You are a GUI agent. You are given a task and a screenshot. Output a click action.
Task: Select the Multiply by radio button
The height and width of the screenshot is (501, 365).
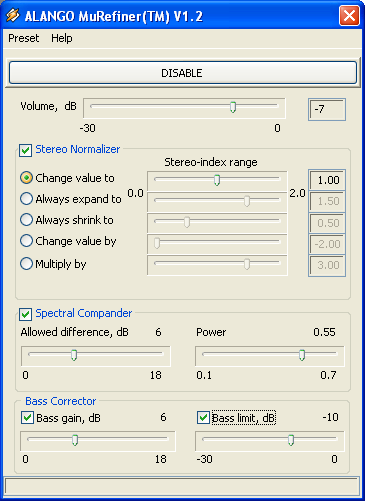pos(26,264)
